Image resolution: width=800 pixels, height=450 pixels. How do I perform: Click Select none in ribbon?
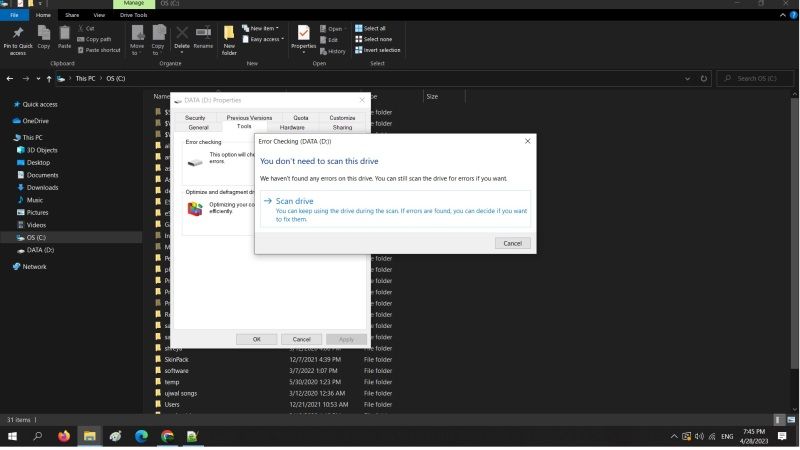pyautogui.click(x=373, y=39)
